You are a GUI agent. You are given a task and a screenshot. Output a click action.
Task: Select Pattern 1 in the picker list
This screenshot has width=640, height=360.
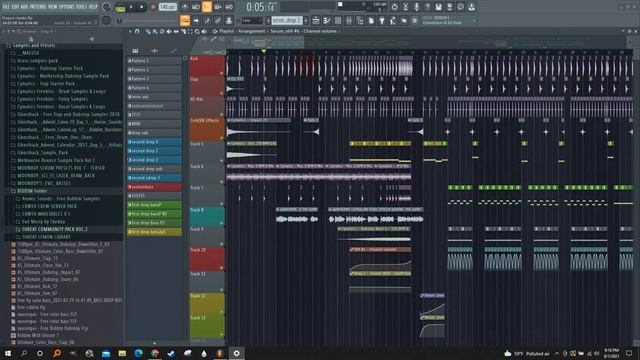coord(155,61)
